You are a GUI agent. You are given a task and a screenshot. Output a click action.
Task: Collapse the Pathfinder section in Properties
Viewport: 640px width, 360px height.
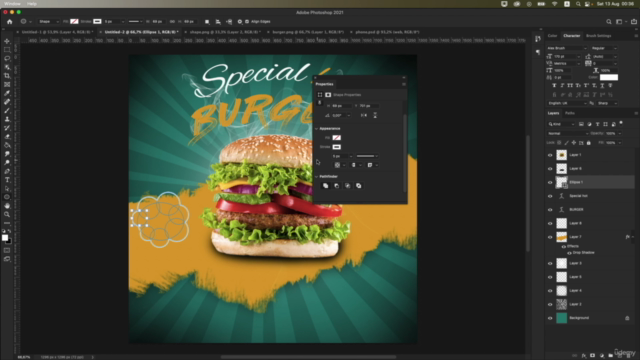click(316, 177)
